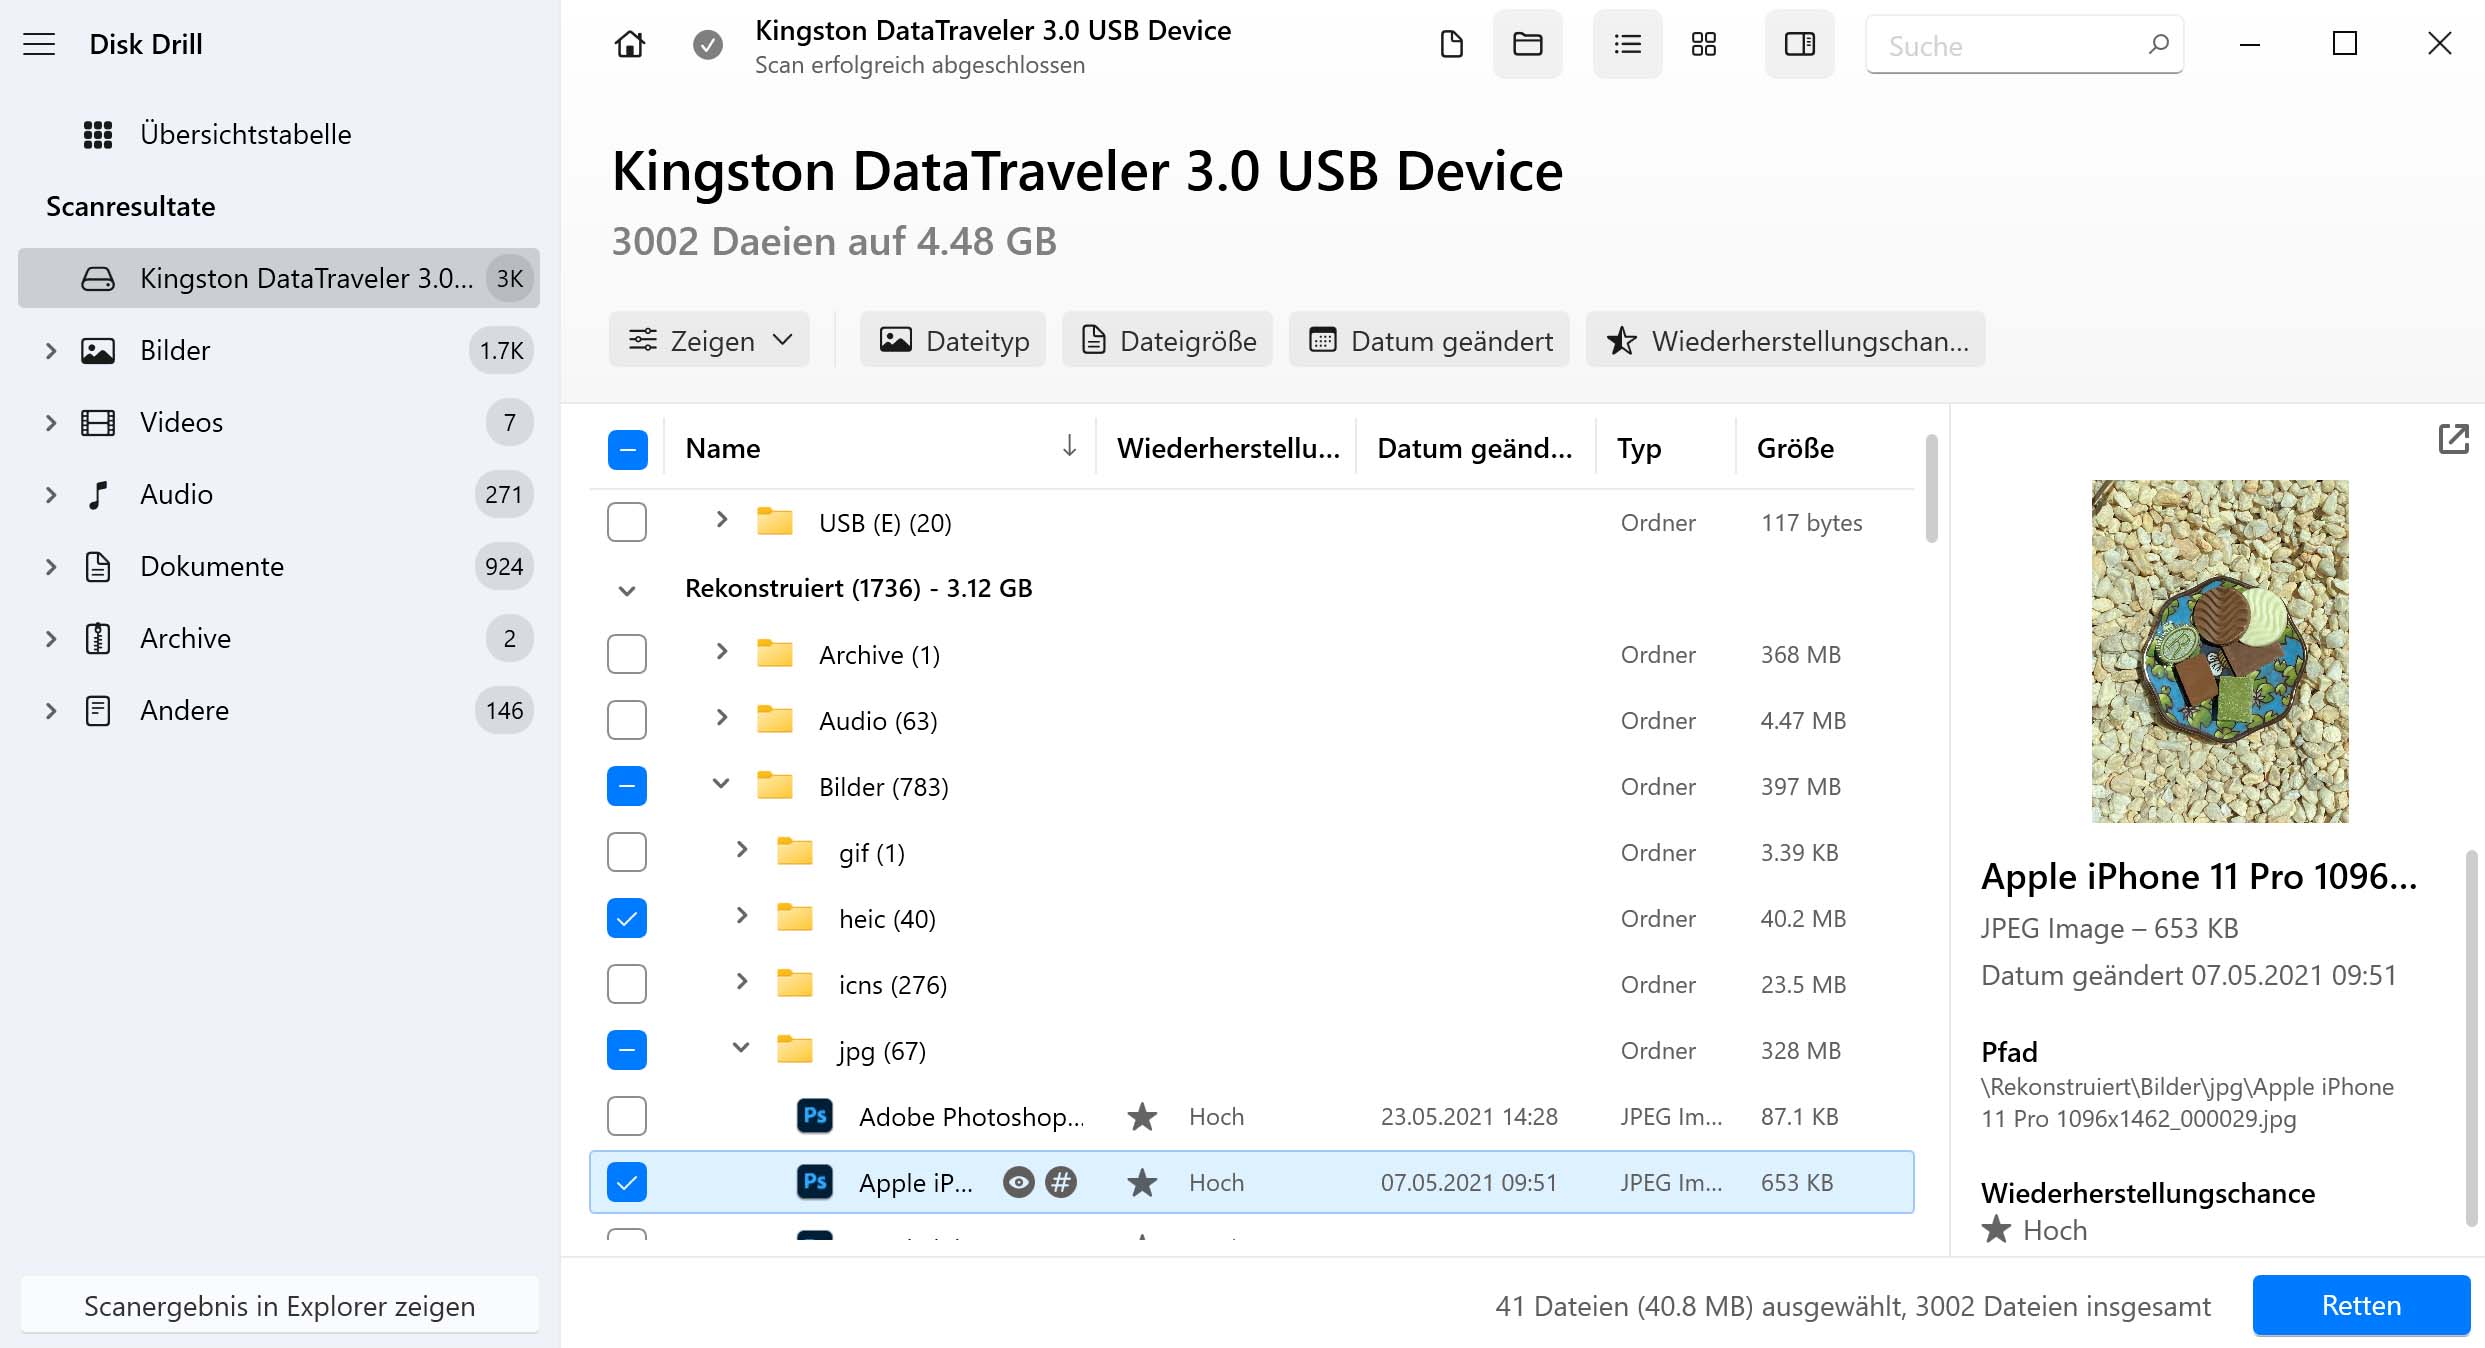
Task: Check the icns (276) folder checkbox
Action: click(x=627, y=984)
